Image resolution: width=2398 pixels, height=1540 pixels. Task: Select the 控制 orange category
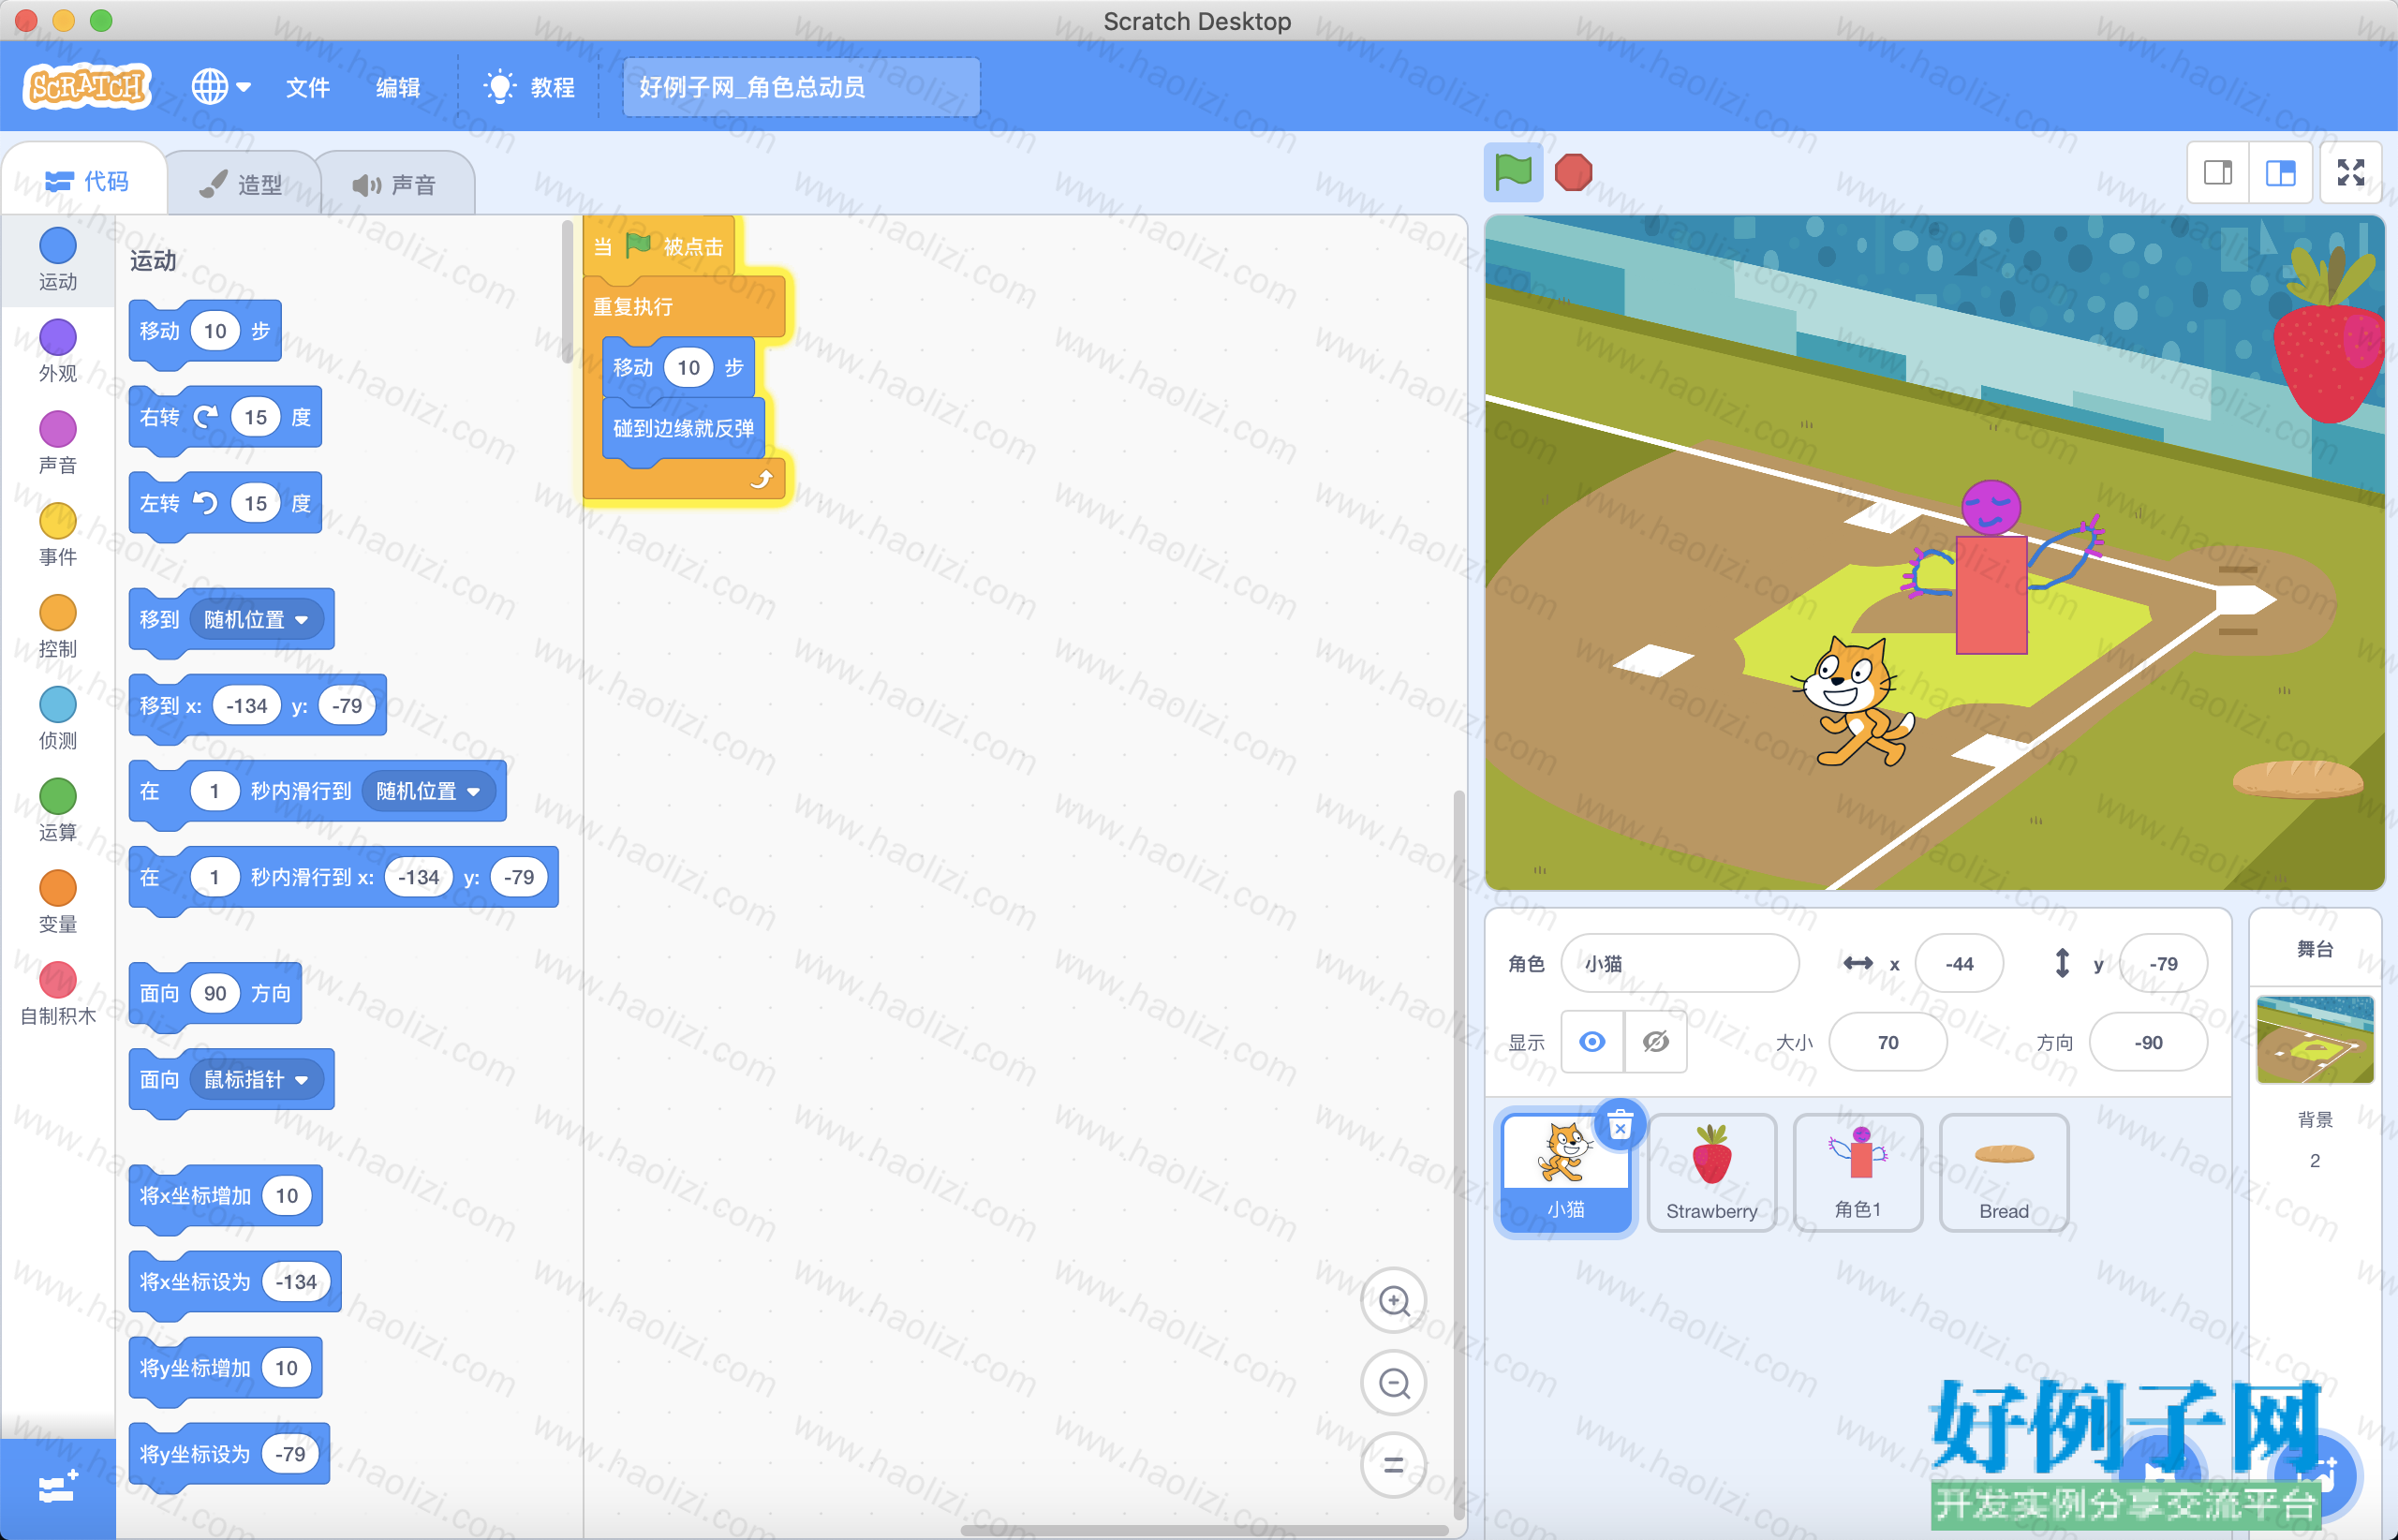coord(57,626)
